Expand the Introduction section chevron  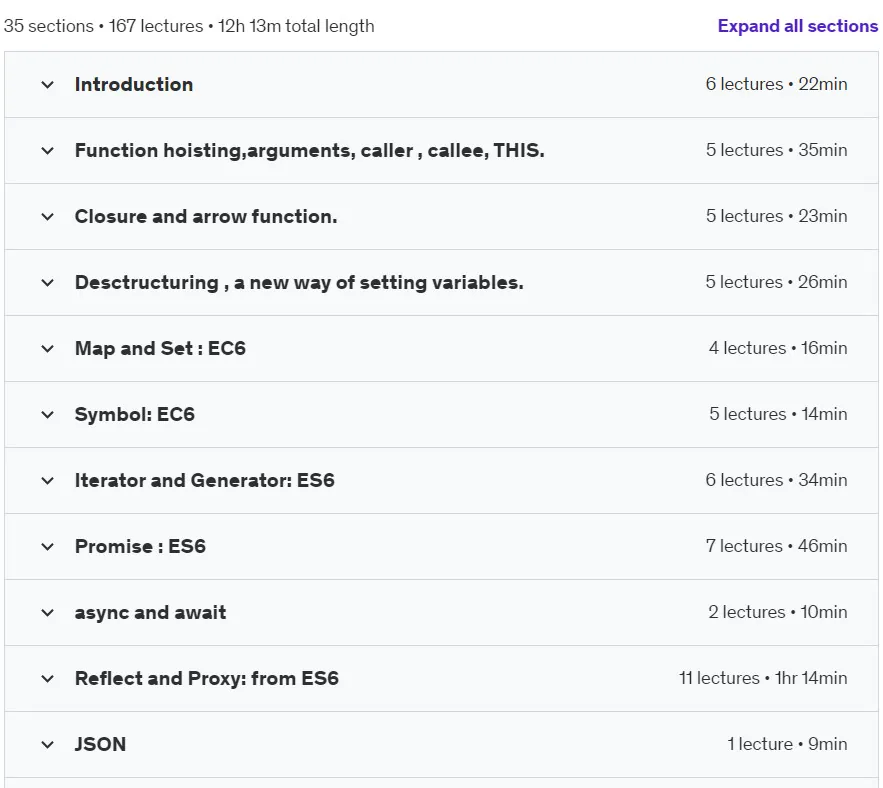pos(48,85)
